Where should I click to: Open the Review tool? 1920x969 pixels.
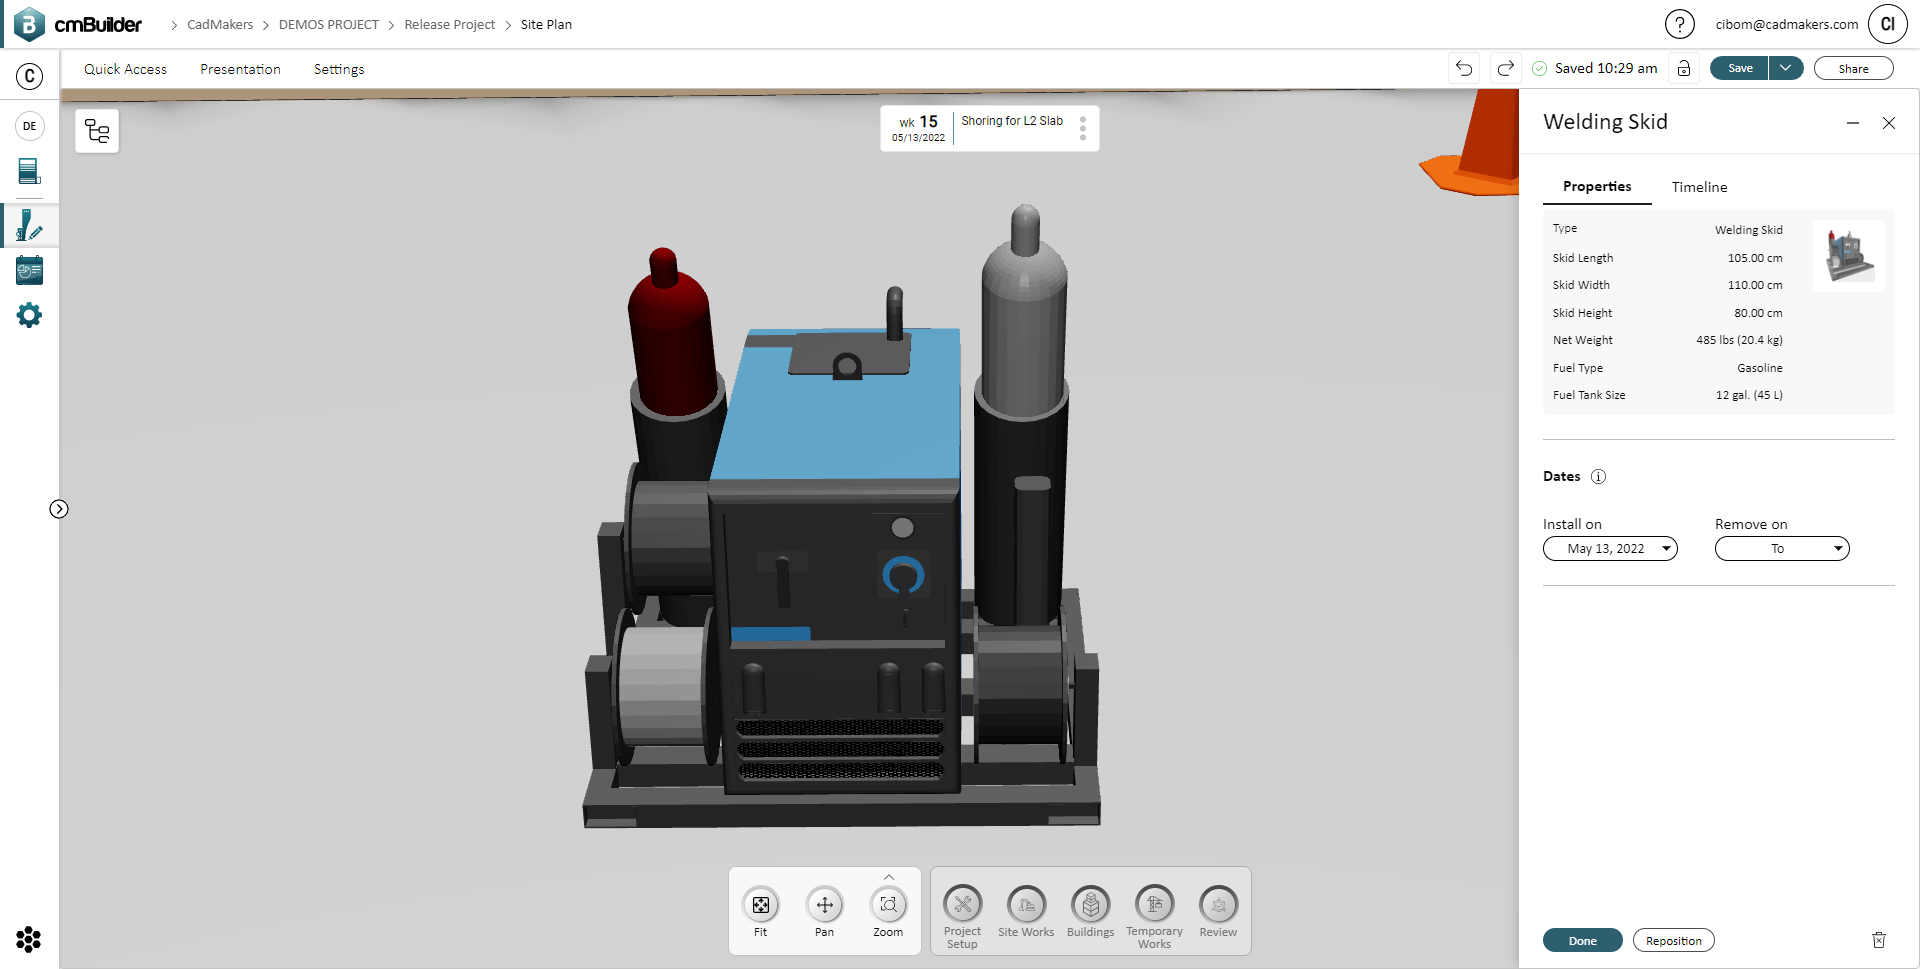pyautogui.click(x=1218, y=912)
